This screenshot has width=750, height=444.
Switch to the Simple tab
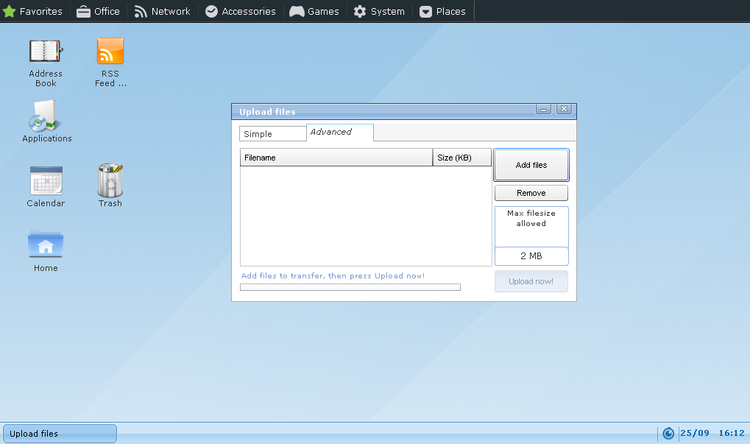271,133
